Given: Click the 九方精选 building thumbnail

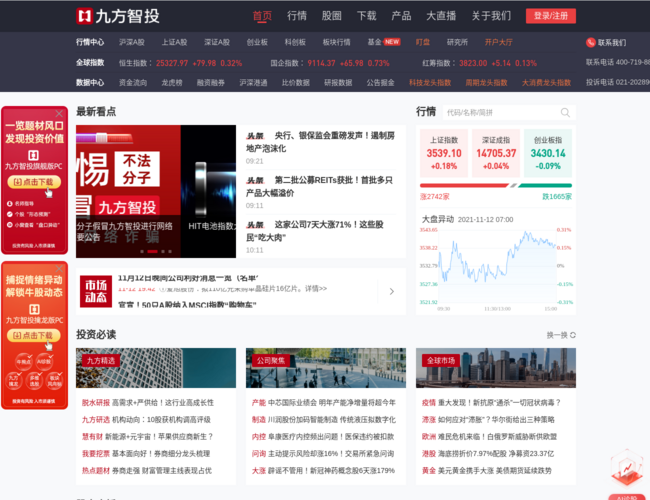Looking at the screenshot, I should [156, 368].
